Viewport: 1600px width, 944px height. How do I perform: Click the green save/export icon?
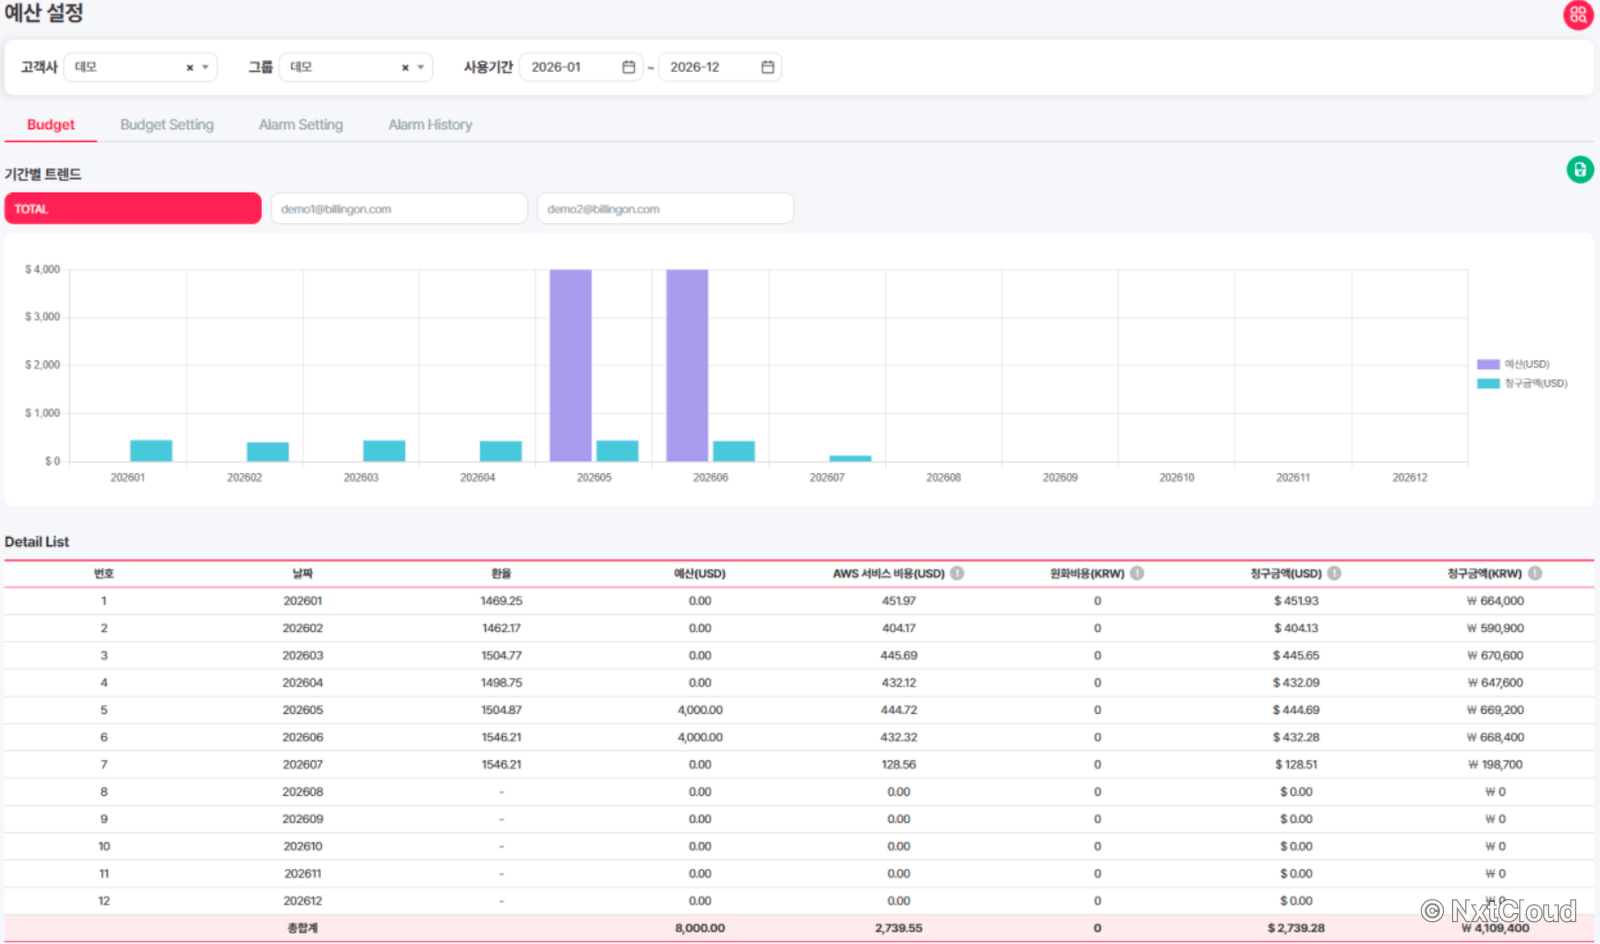coord(1580,170)
